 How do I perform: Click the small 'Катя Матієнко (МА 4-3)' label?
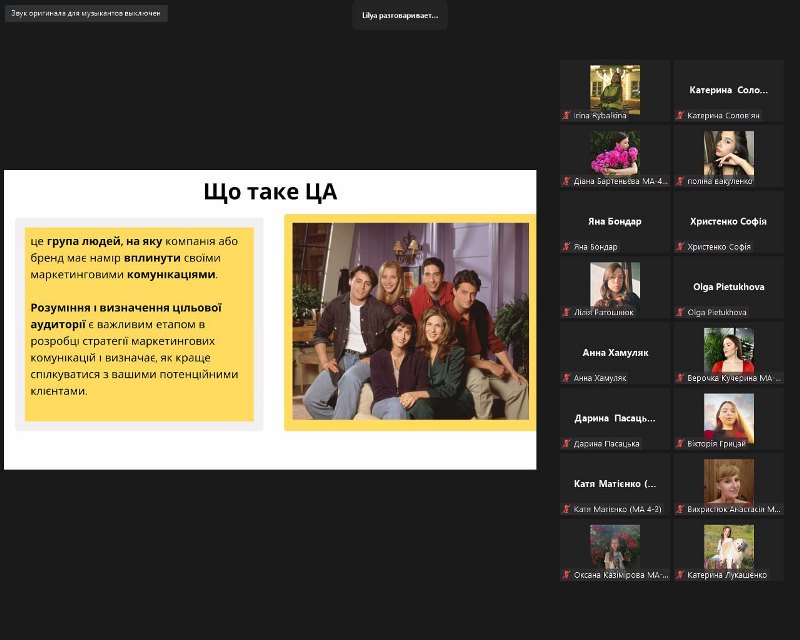coord(617,509)
